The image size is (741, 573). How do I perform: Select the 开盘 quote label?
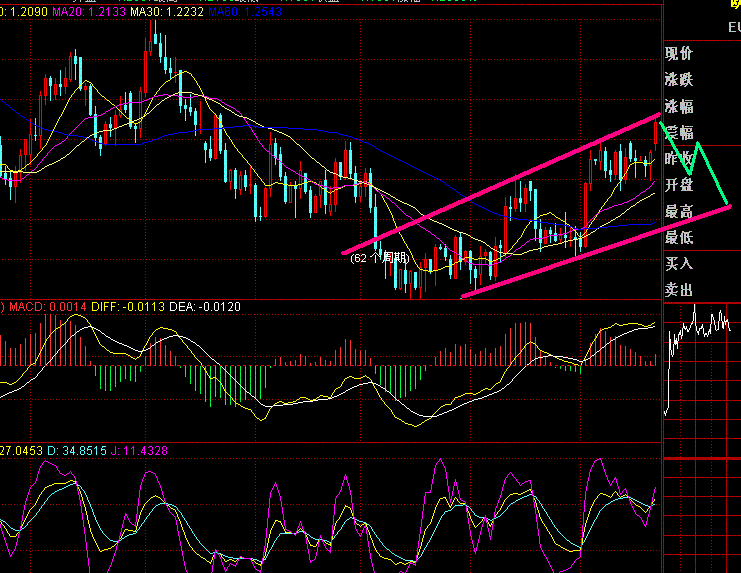pos(679,185)
